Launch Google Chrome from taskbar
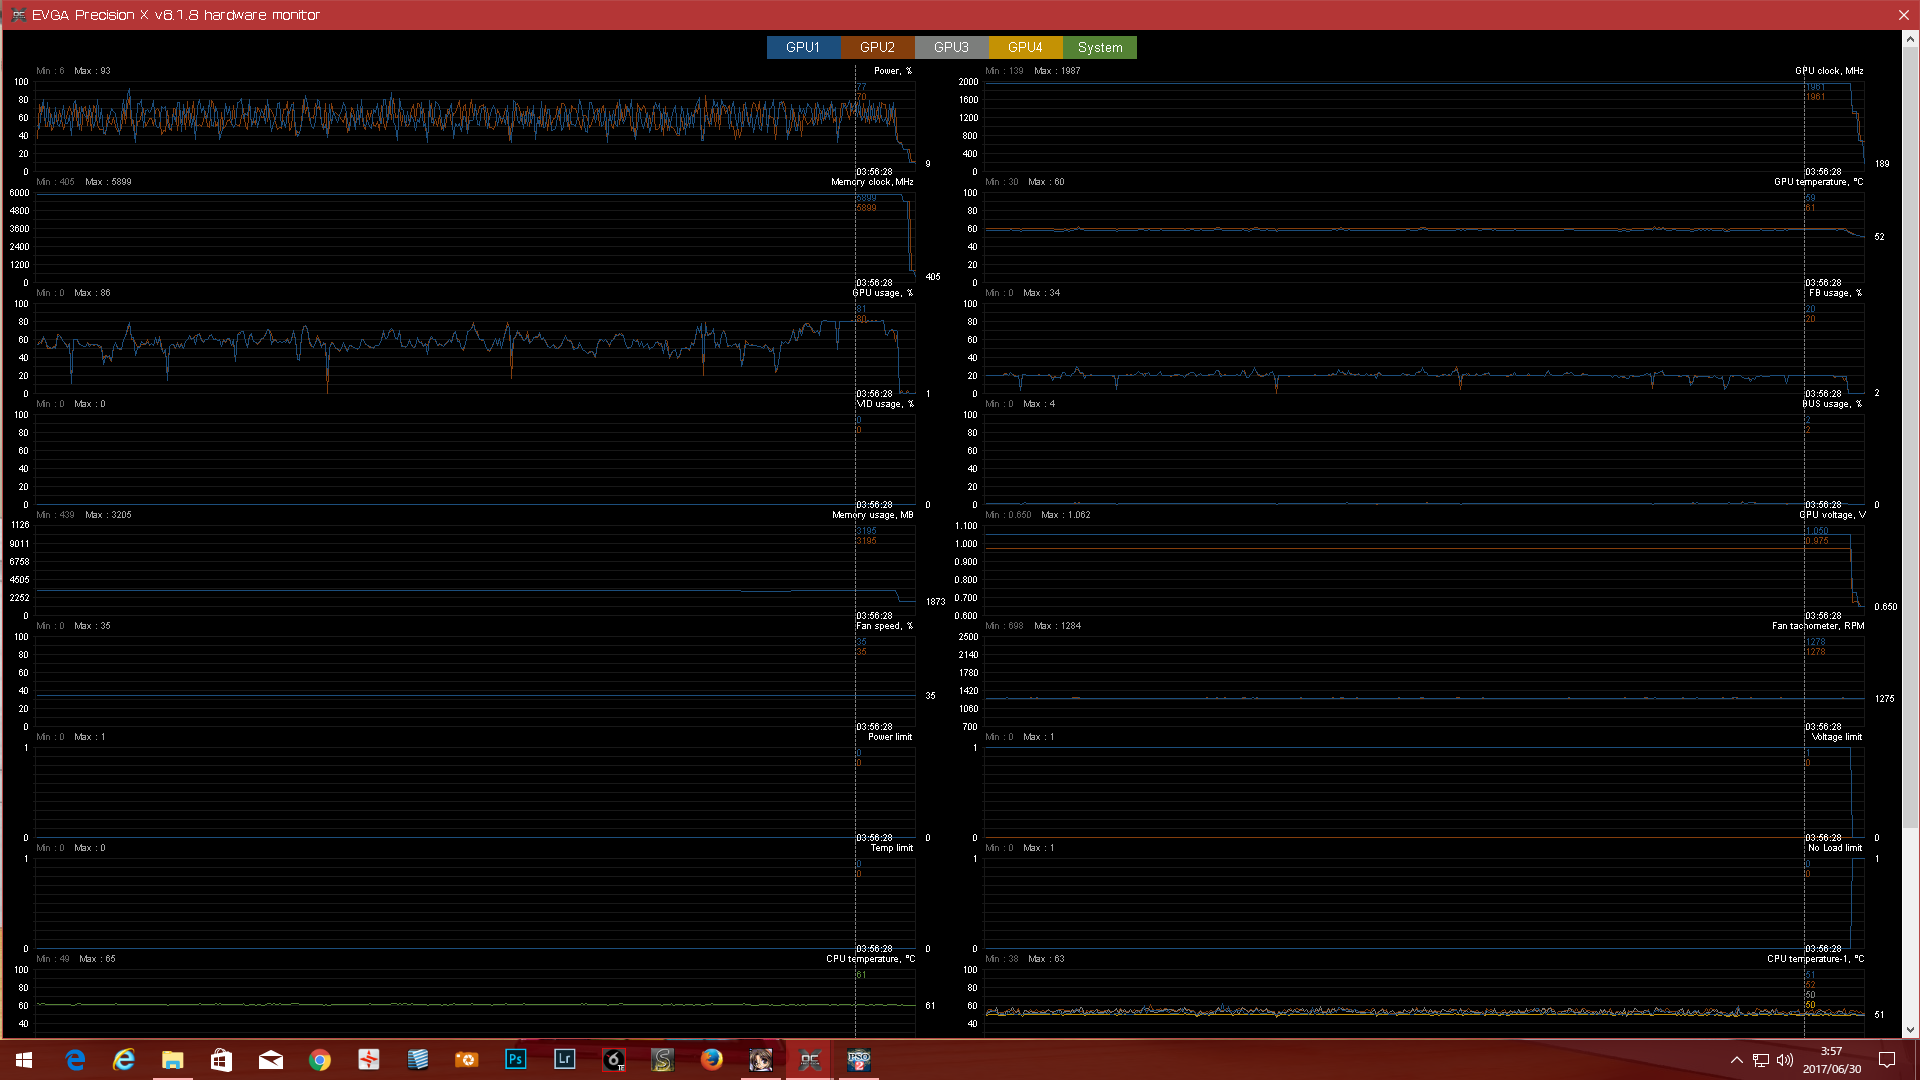The image size is (1920, 1080). (x=319, y=1059)
